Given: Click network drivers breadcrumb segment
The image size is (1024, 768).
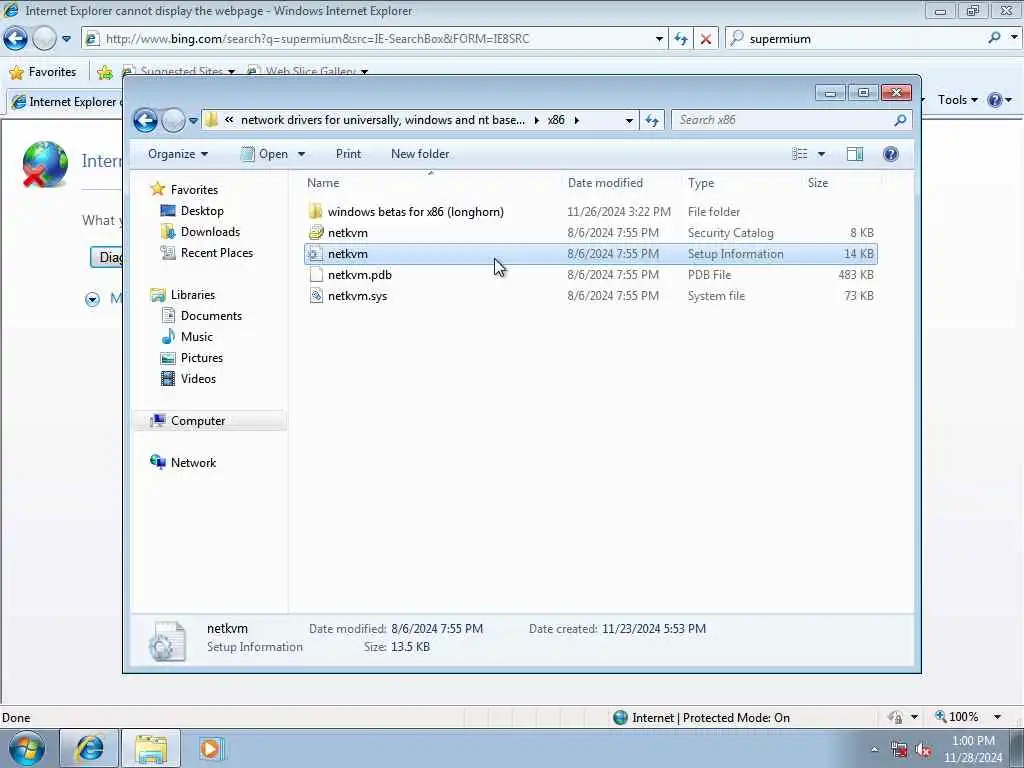Looking at the screenshot, I should pos(383,120).
